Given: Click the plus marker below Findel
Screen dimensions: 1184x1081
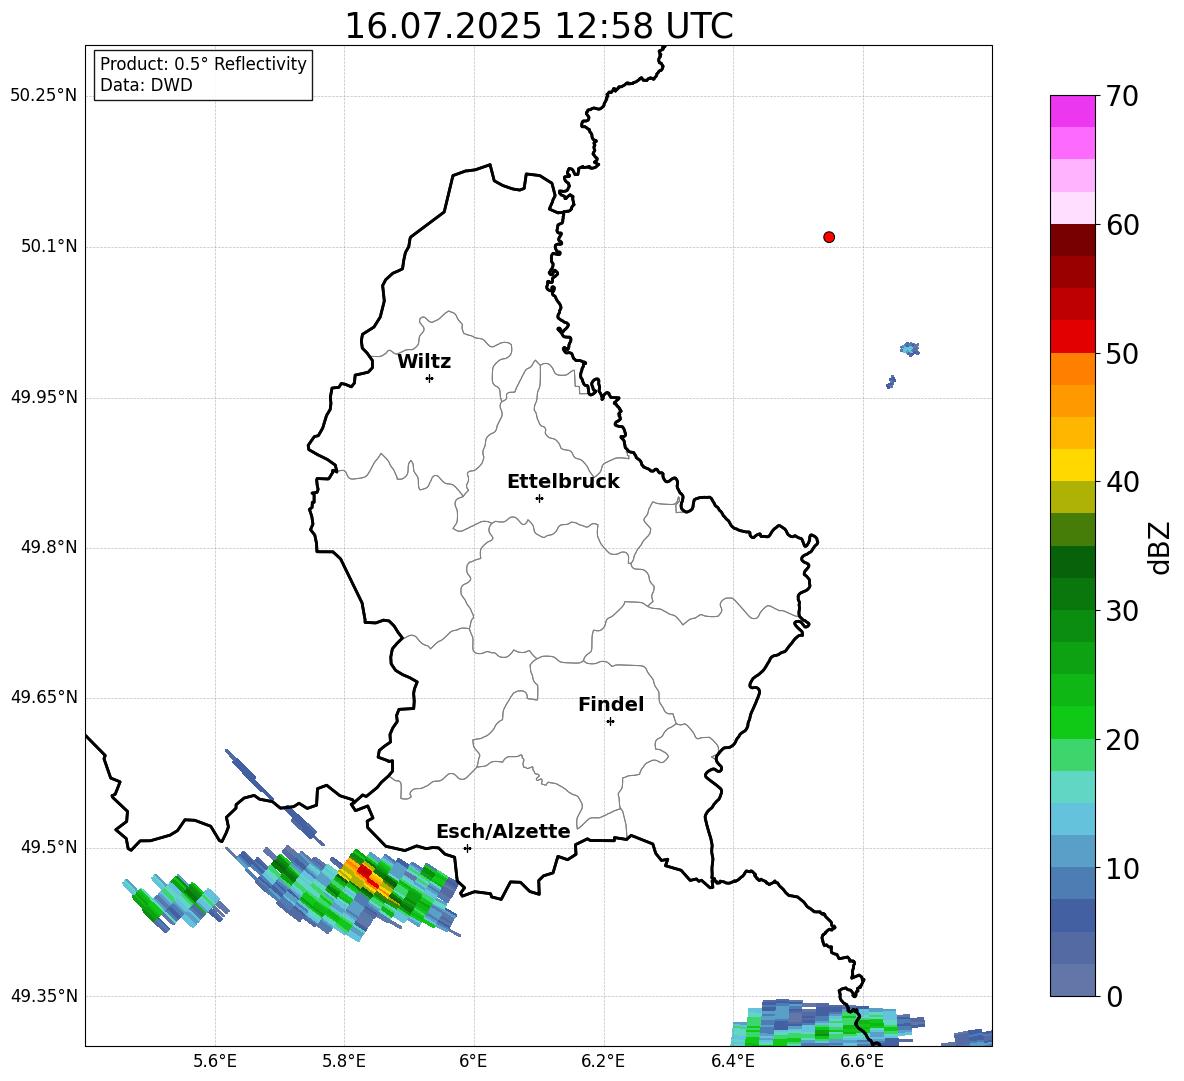Looking at the screenshot, I should tap(610, 722).
